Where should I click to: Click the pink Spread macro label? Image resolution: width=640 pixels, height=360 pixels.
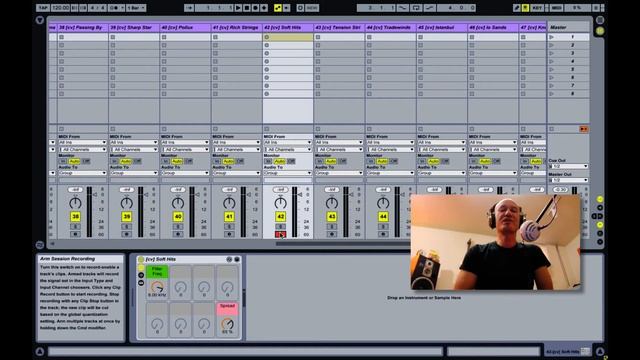point(227,309)
